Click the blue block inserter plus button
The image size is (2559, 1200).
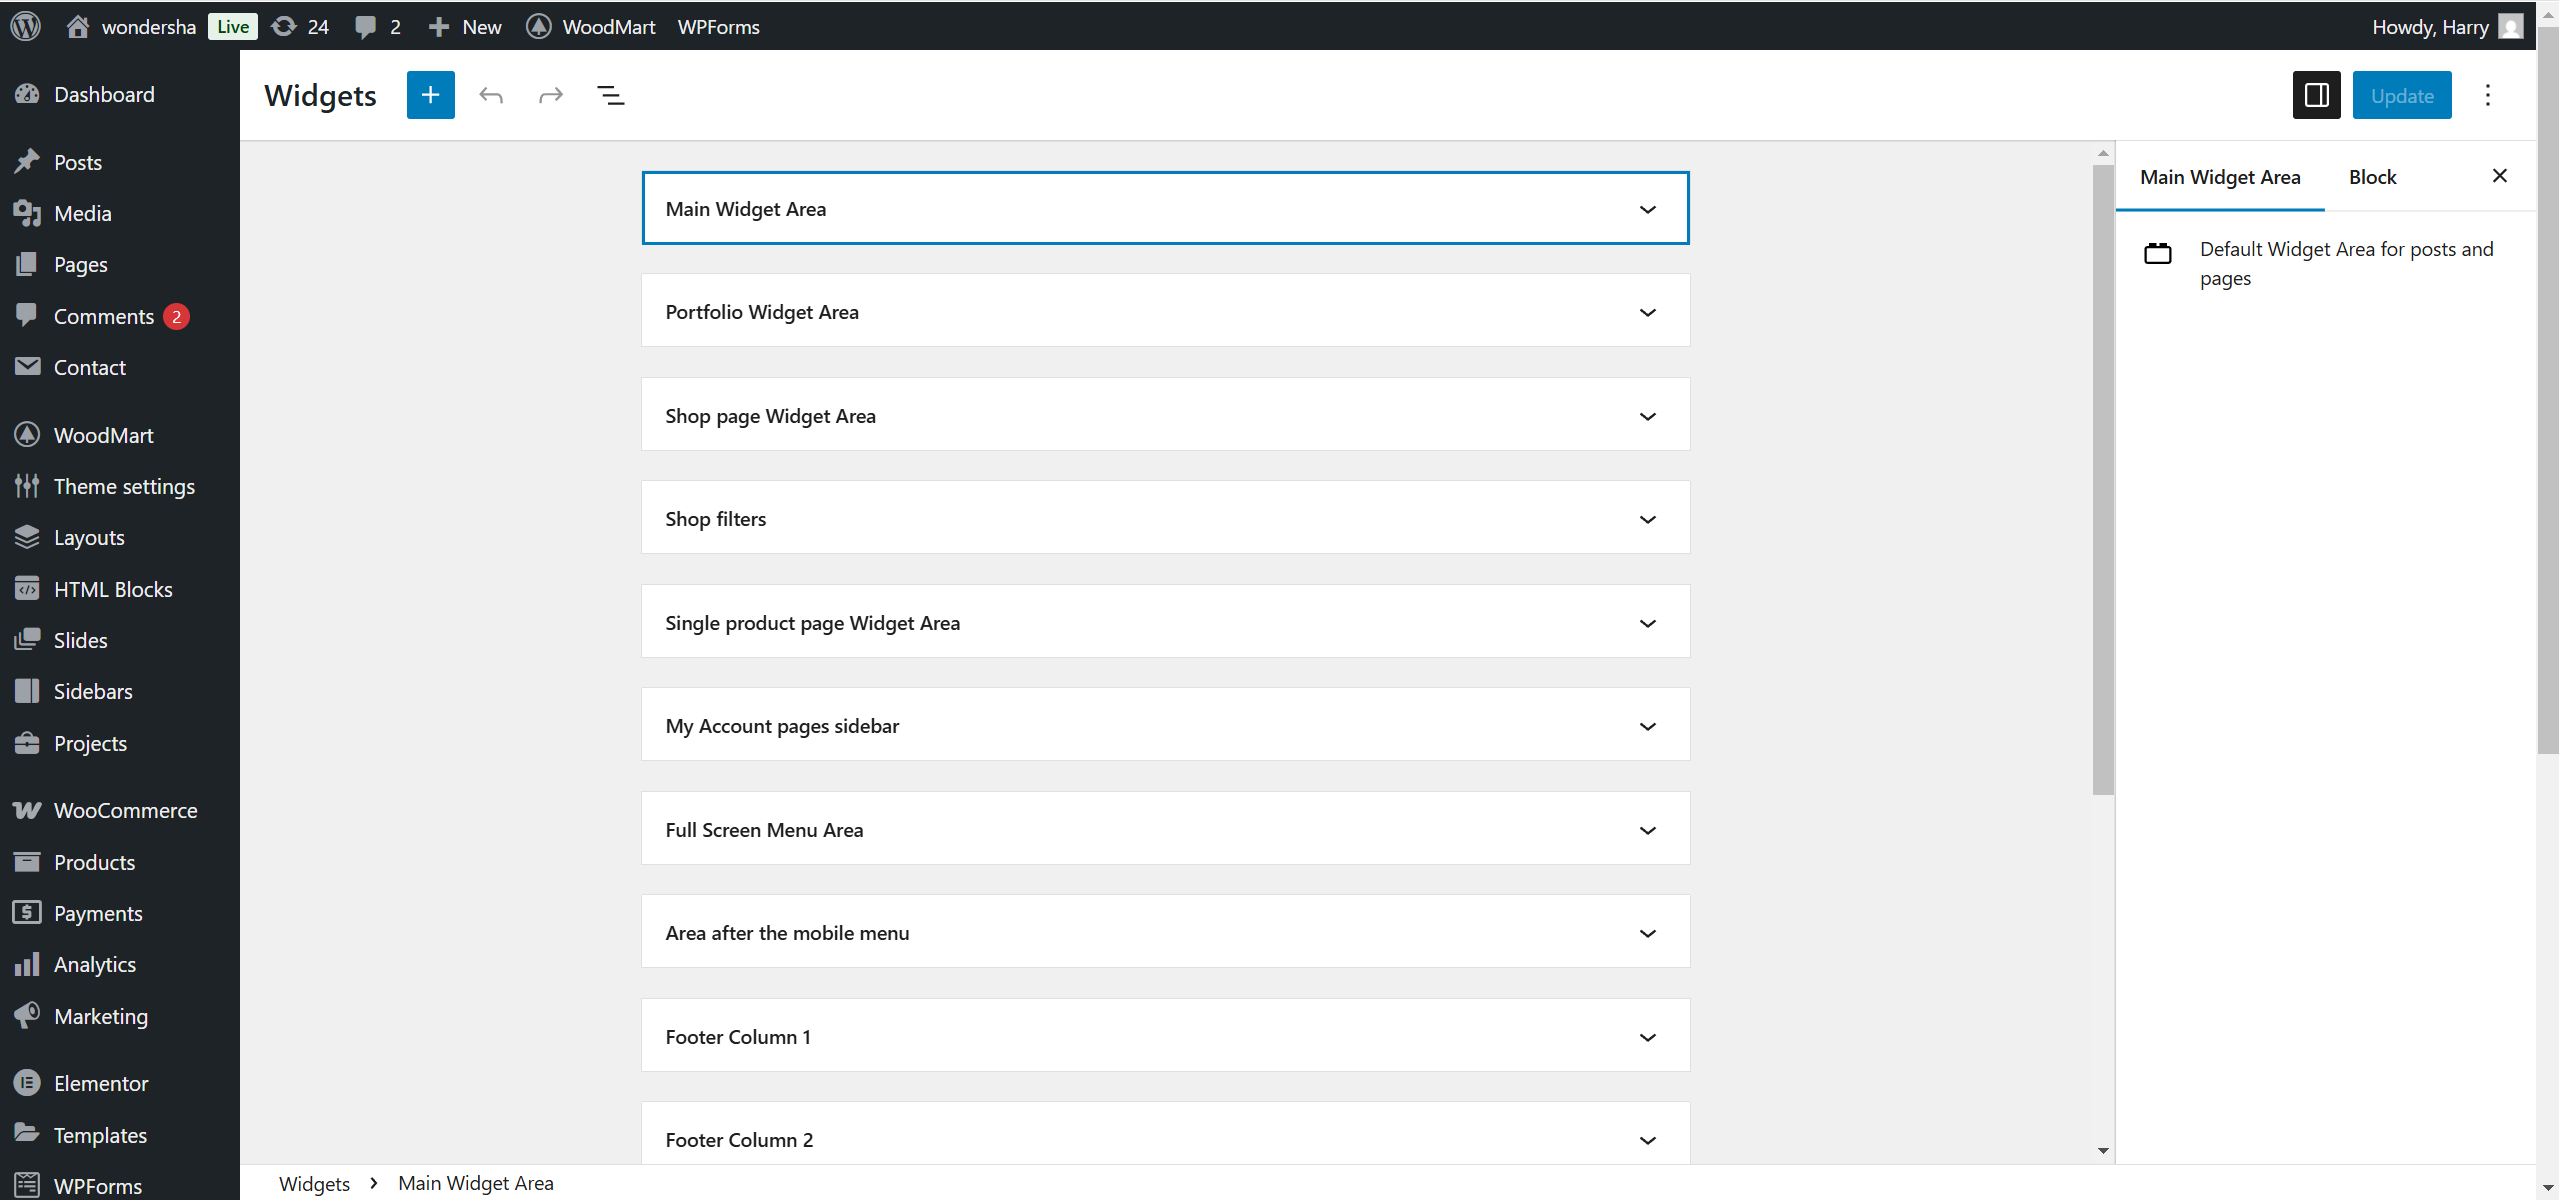click(430, 95)
